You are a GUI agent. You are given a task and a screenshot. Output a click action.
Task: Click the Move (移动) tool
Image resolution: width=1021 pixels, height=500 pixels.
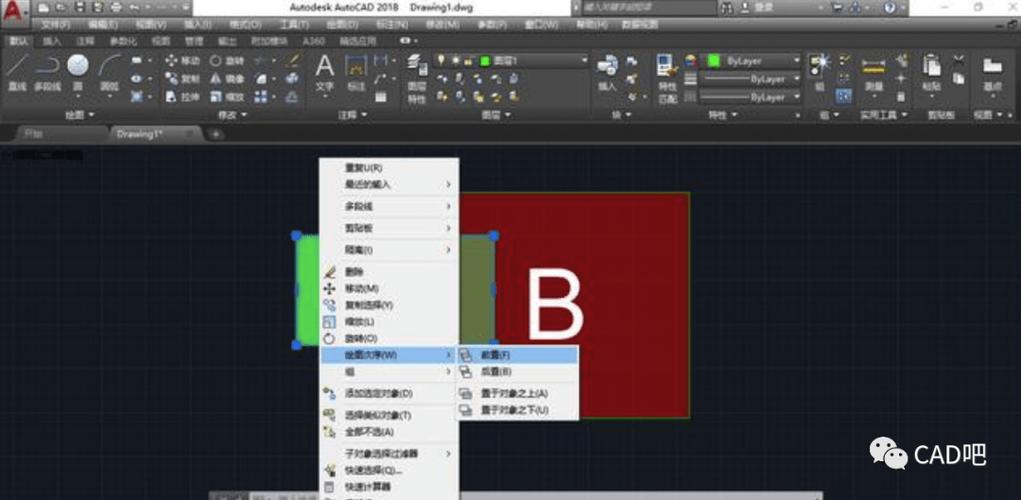(x=183, y=61)
